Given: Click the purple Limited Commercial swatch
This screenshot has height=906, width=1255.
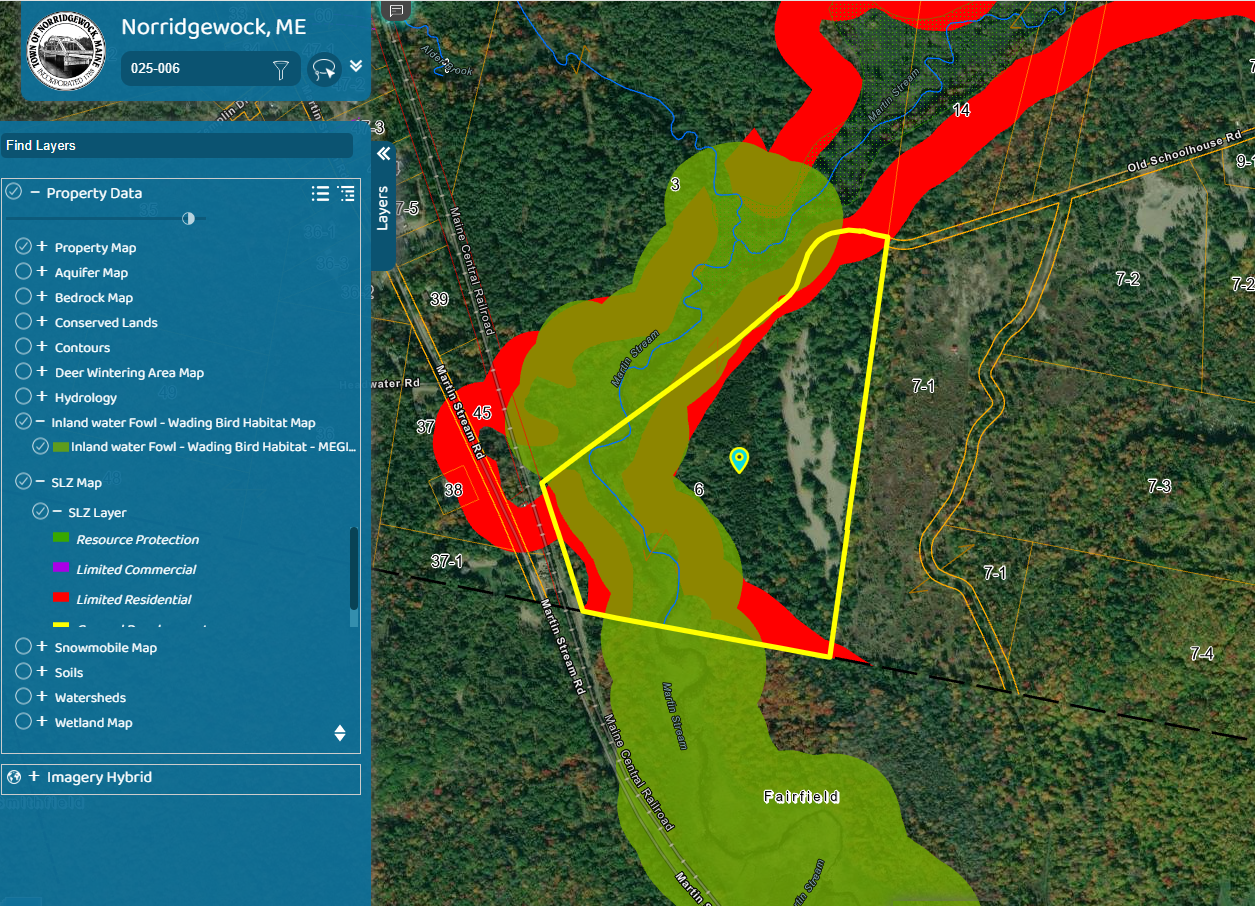Looking at the screenshot, I should tap(61, 568).
